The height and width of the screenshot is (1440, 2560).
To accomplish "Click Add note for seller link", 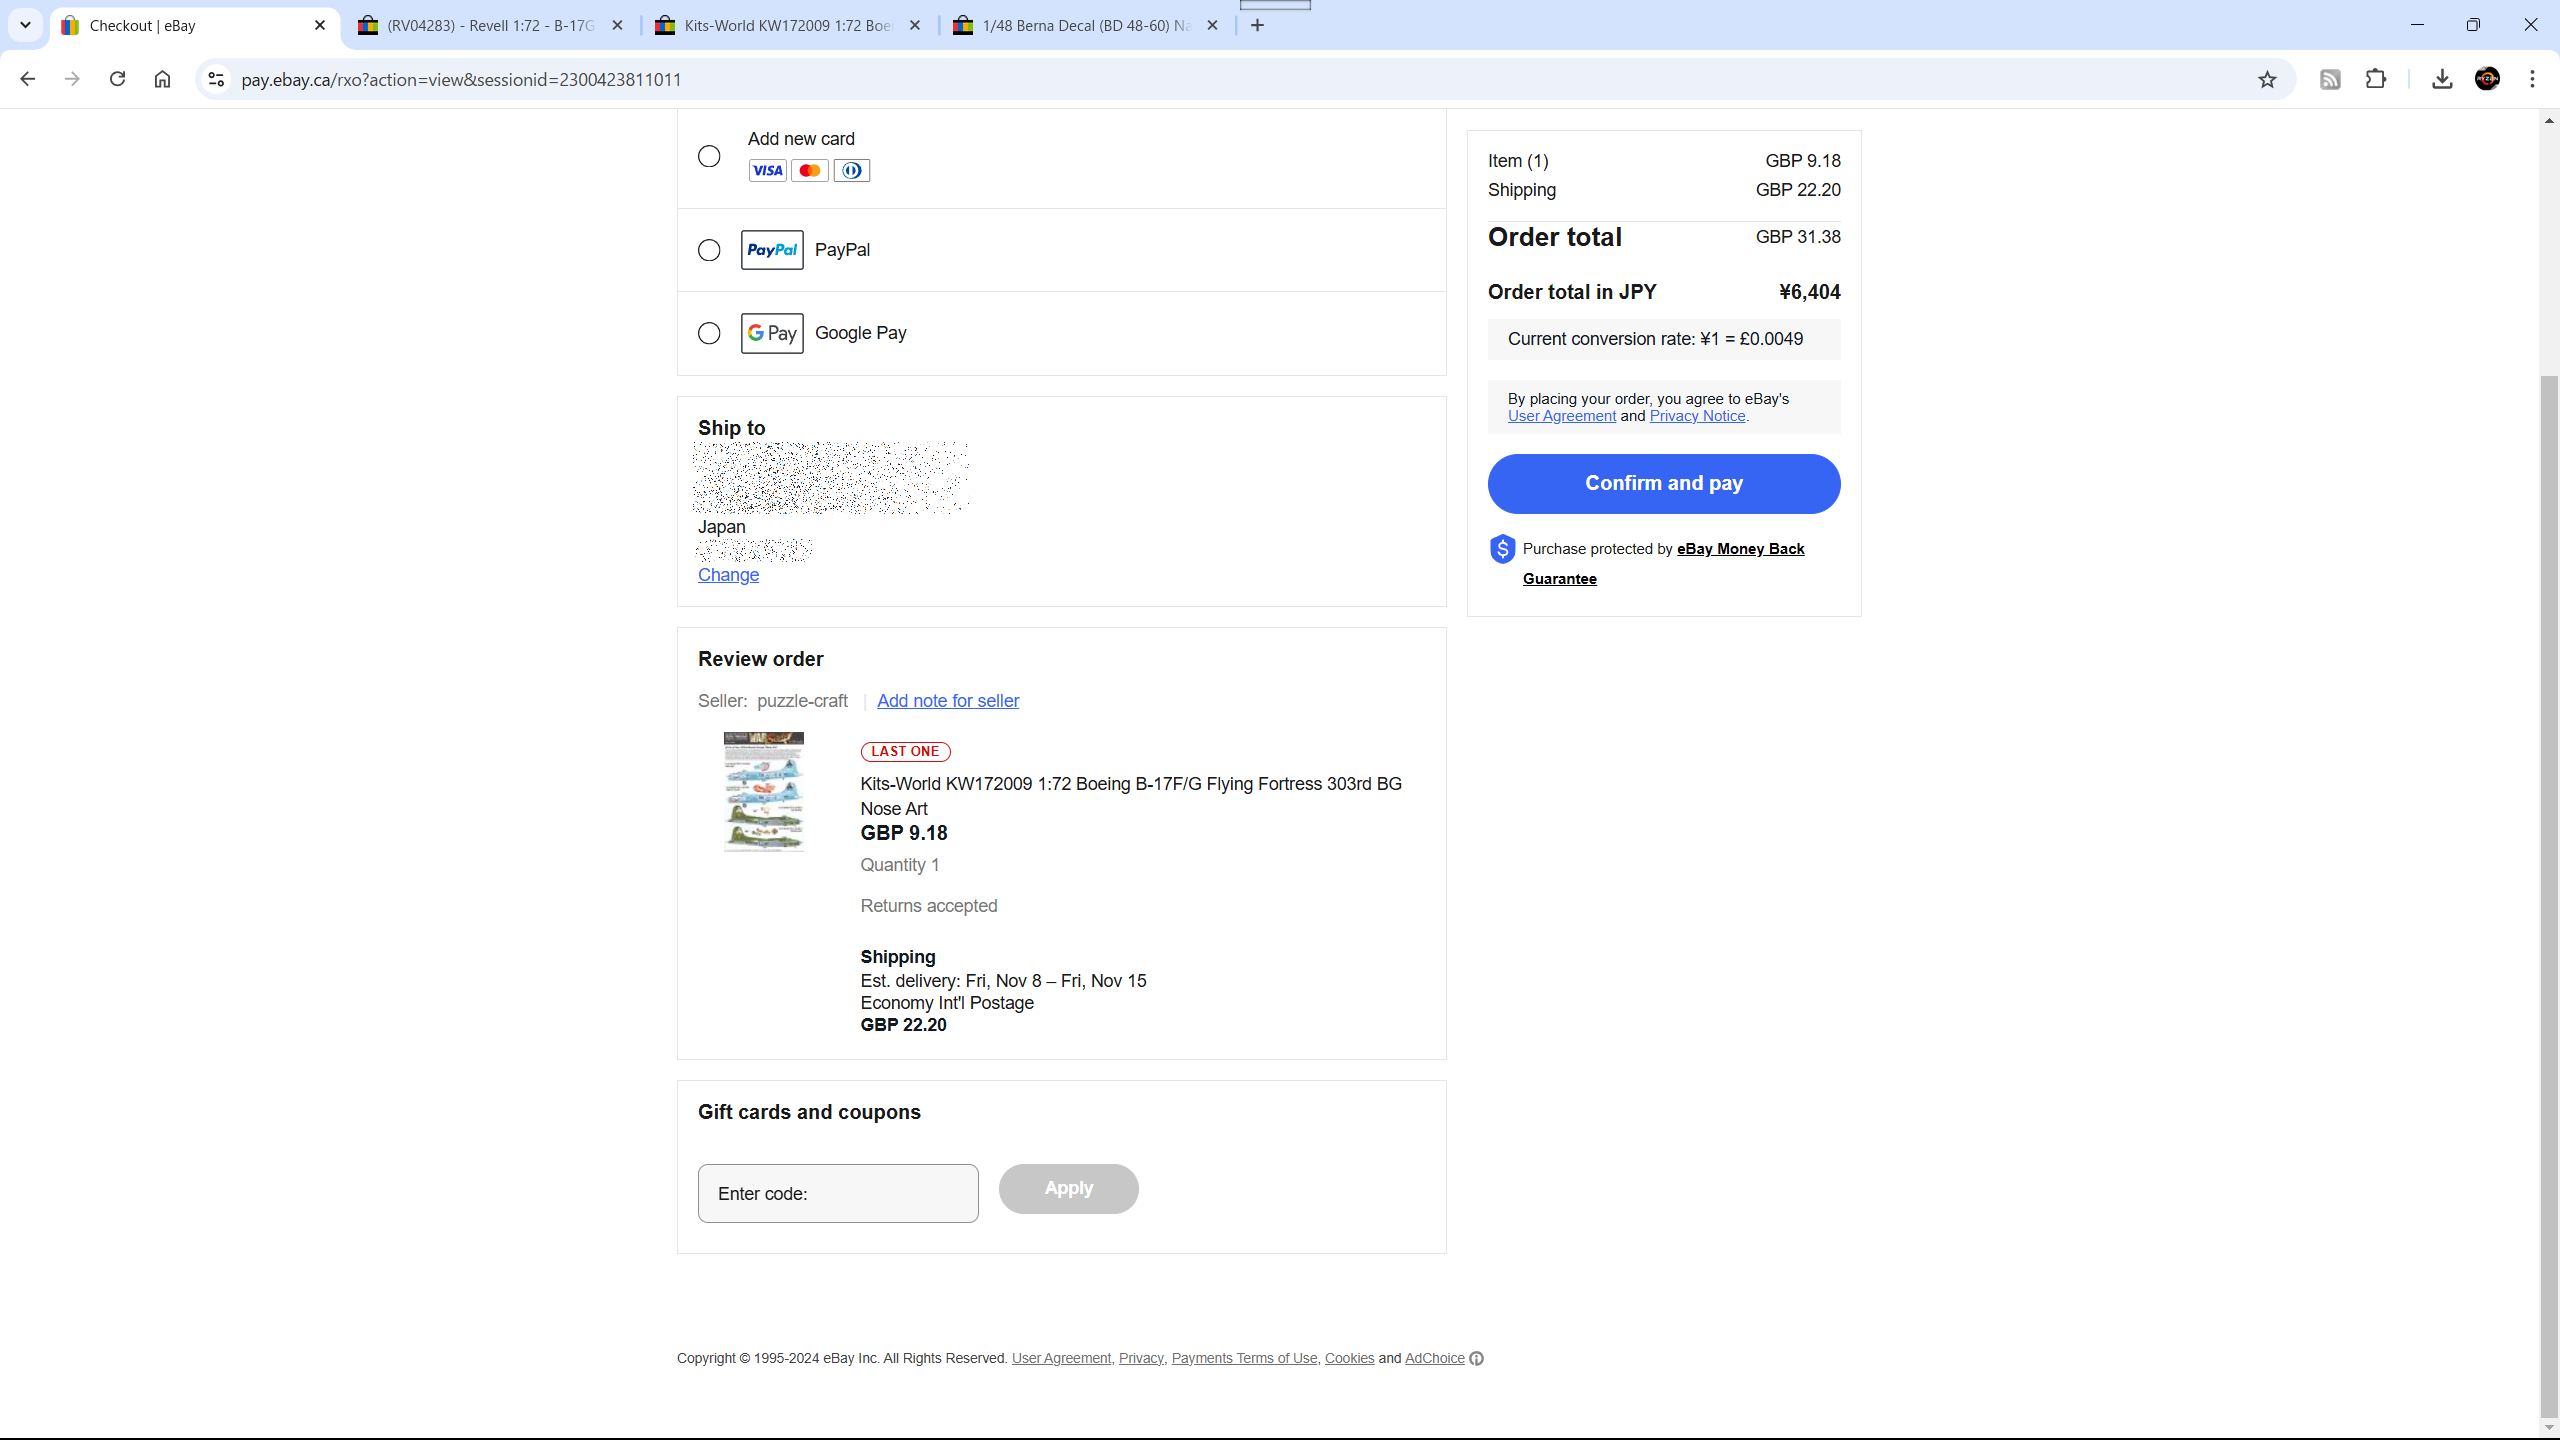I will [x=948, y=701].
